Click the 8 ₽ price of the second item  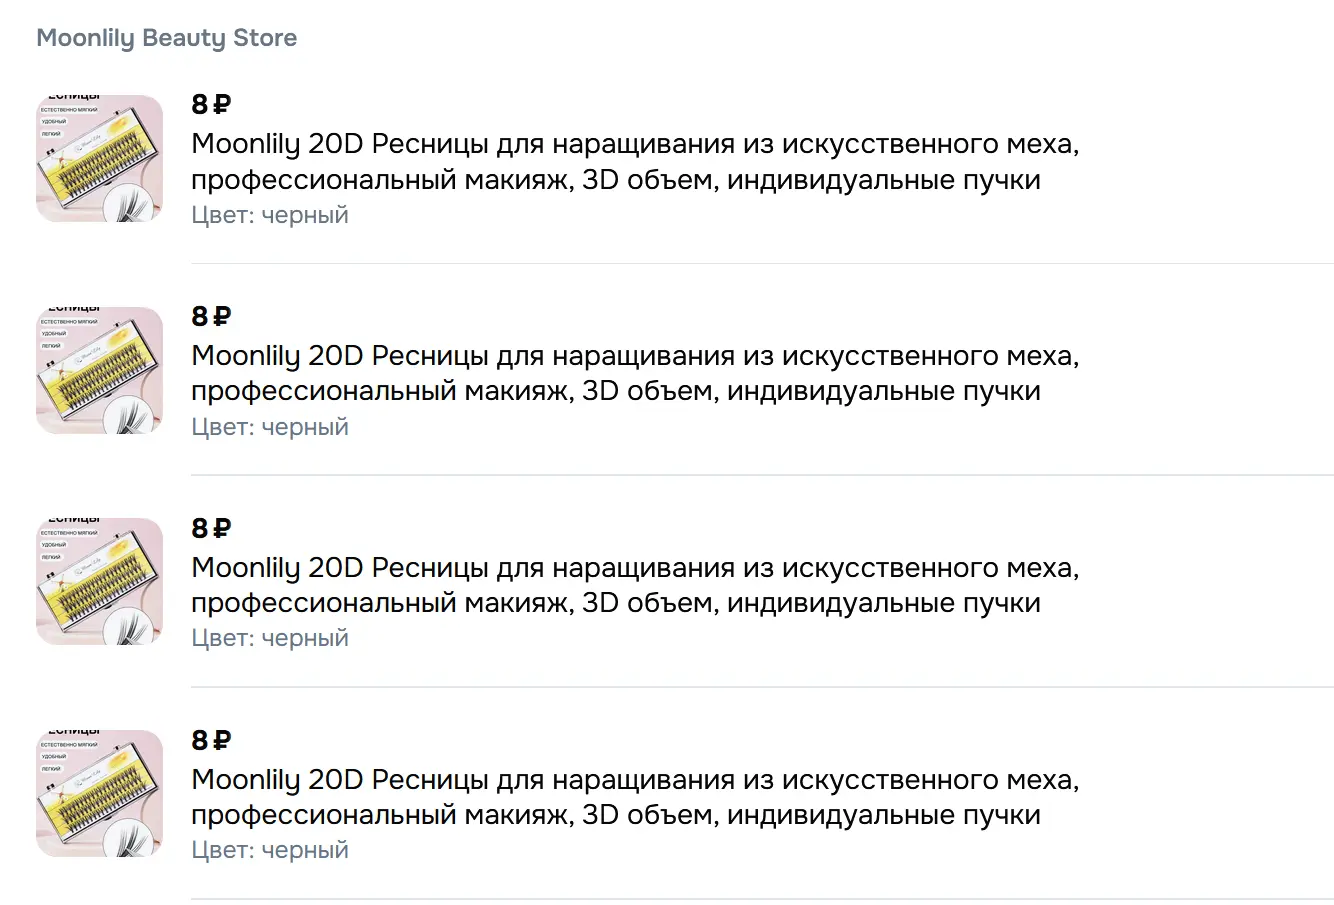pos(211,316)
